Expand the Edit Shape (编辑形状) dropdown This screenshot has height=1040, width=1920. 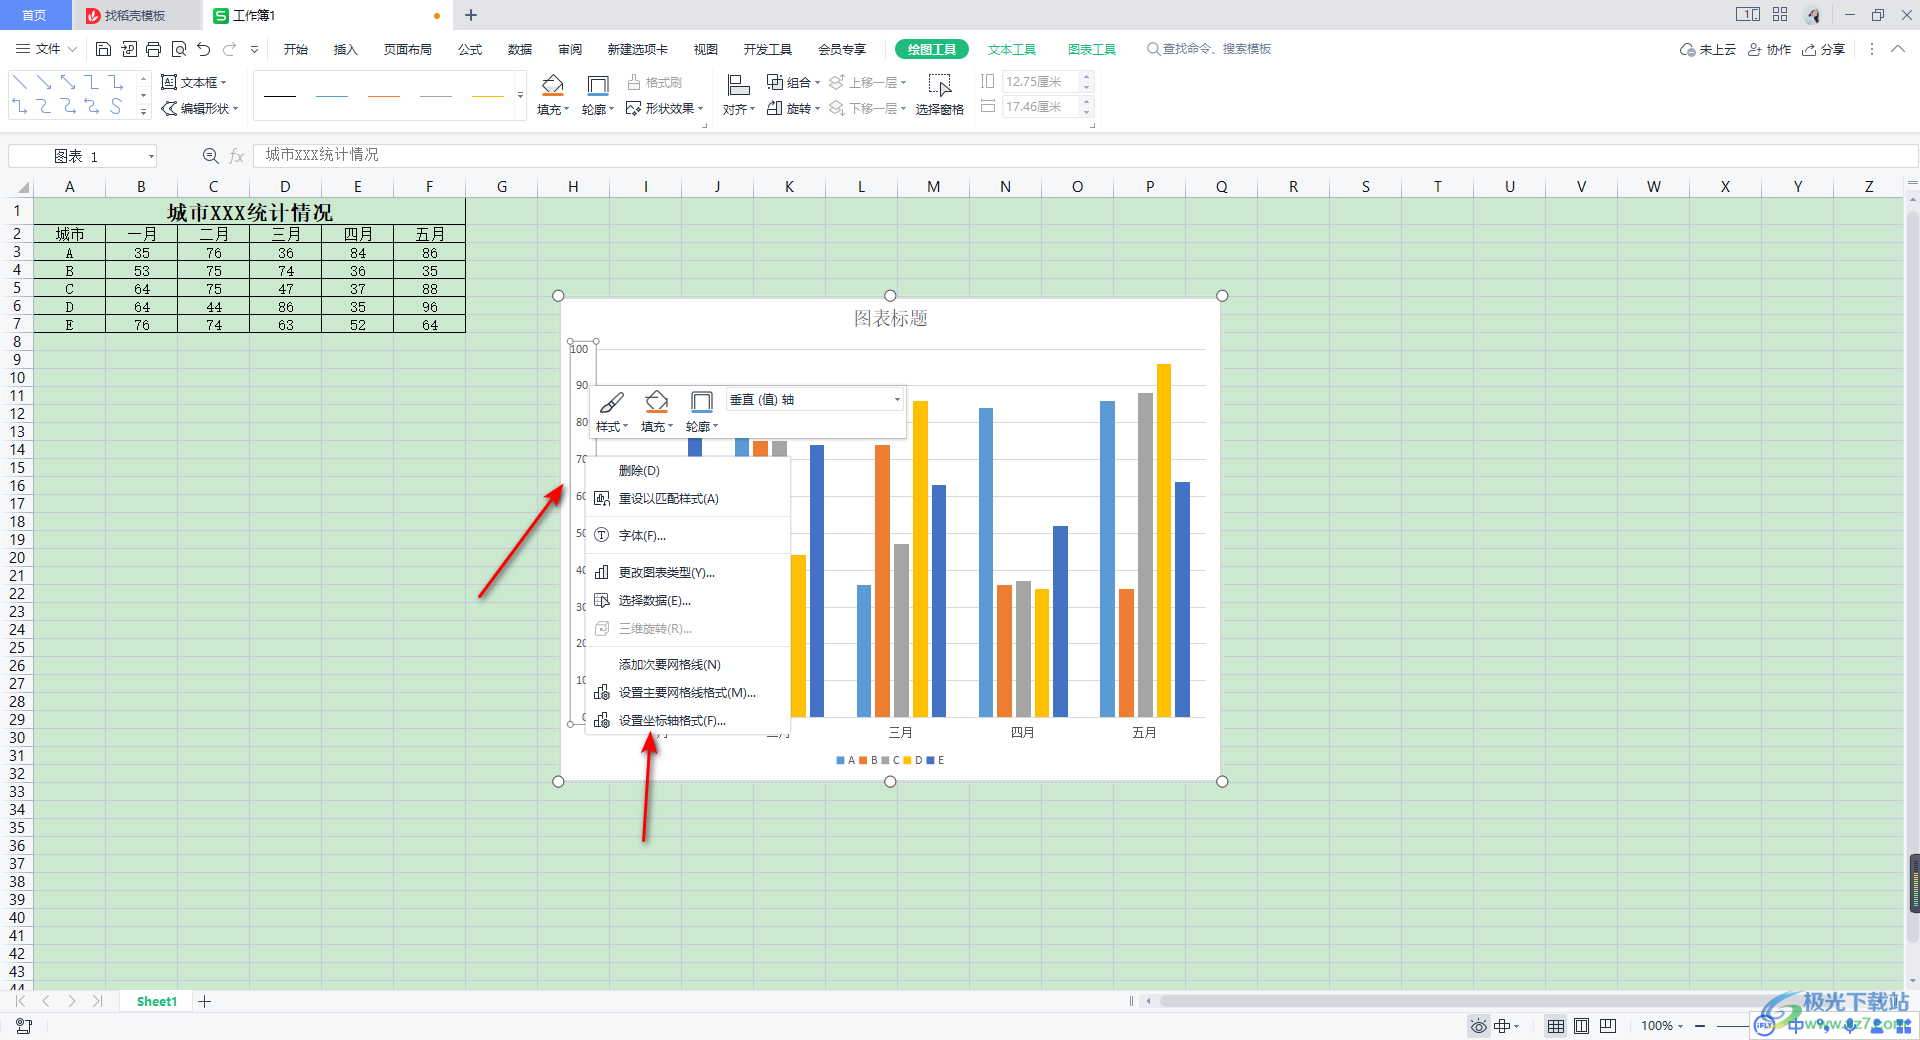[x=236, y=108]
